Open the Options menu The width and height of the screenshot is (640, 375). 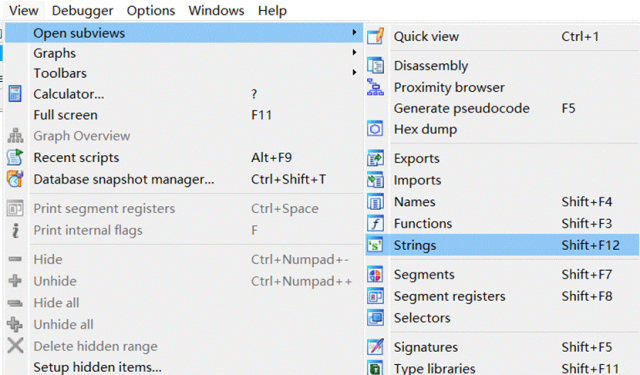(x=151, y=11)
